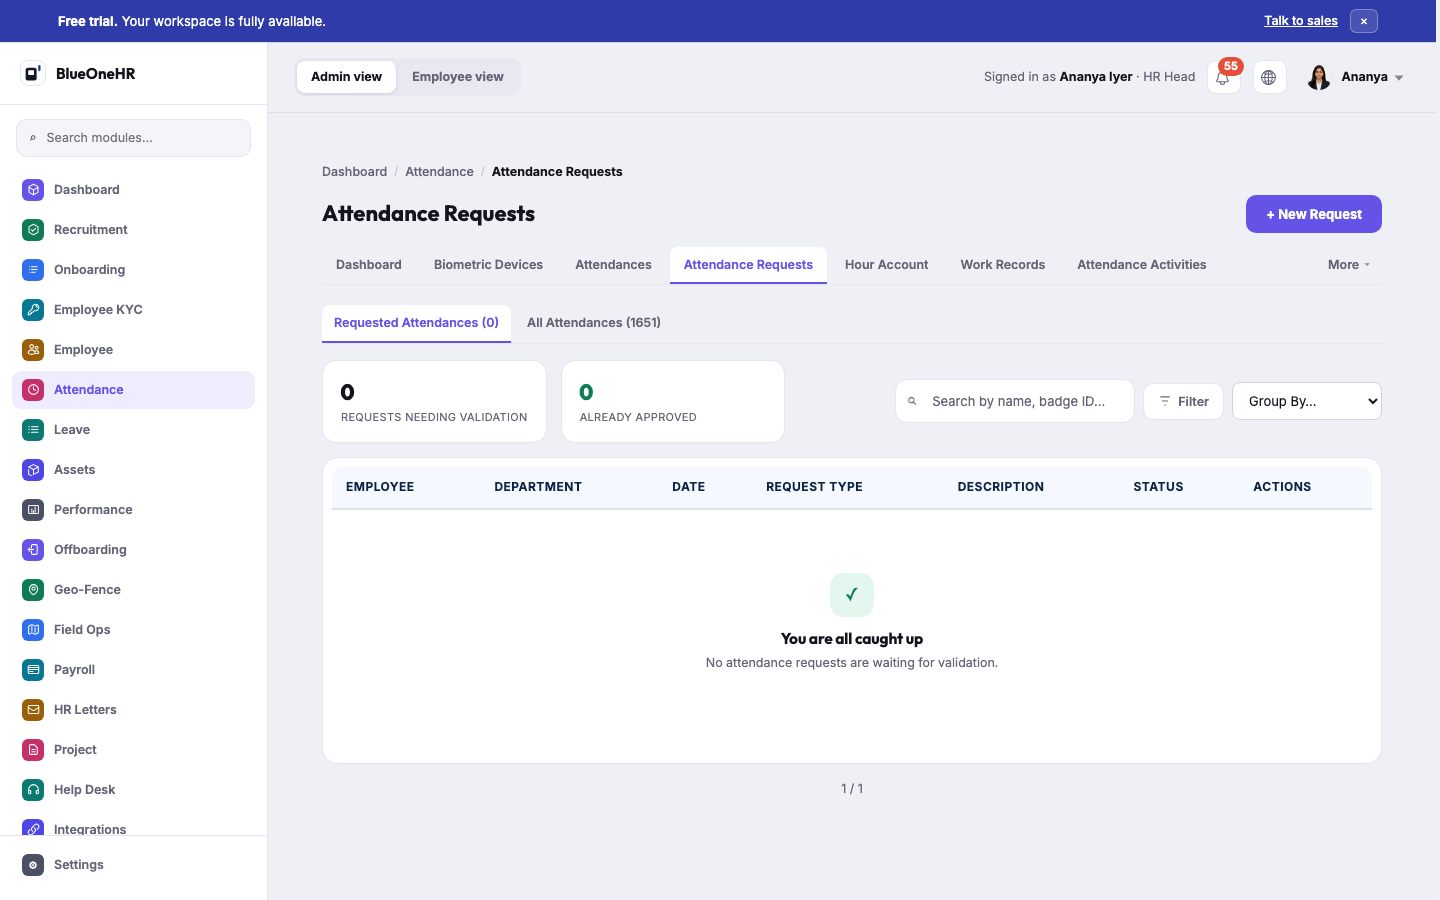1440x900 pixels.
Task: Open the Hour Account tab
Action: click(886, 265)
